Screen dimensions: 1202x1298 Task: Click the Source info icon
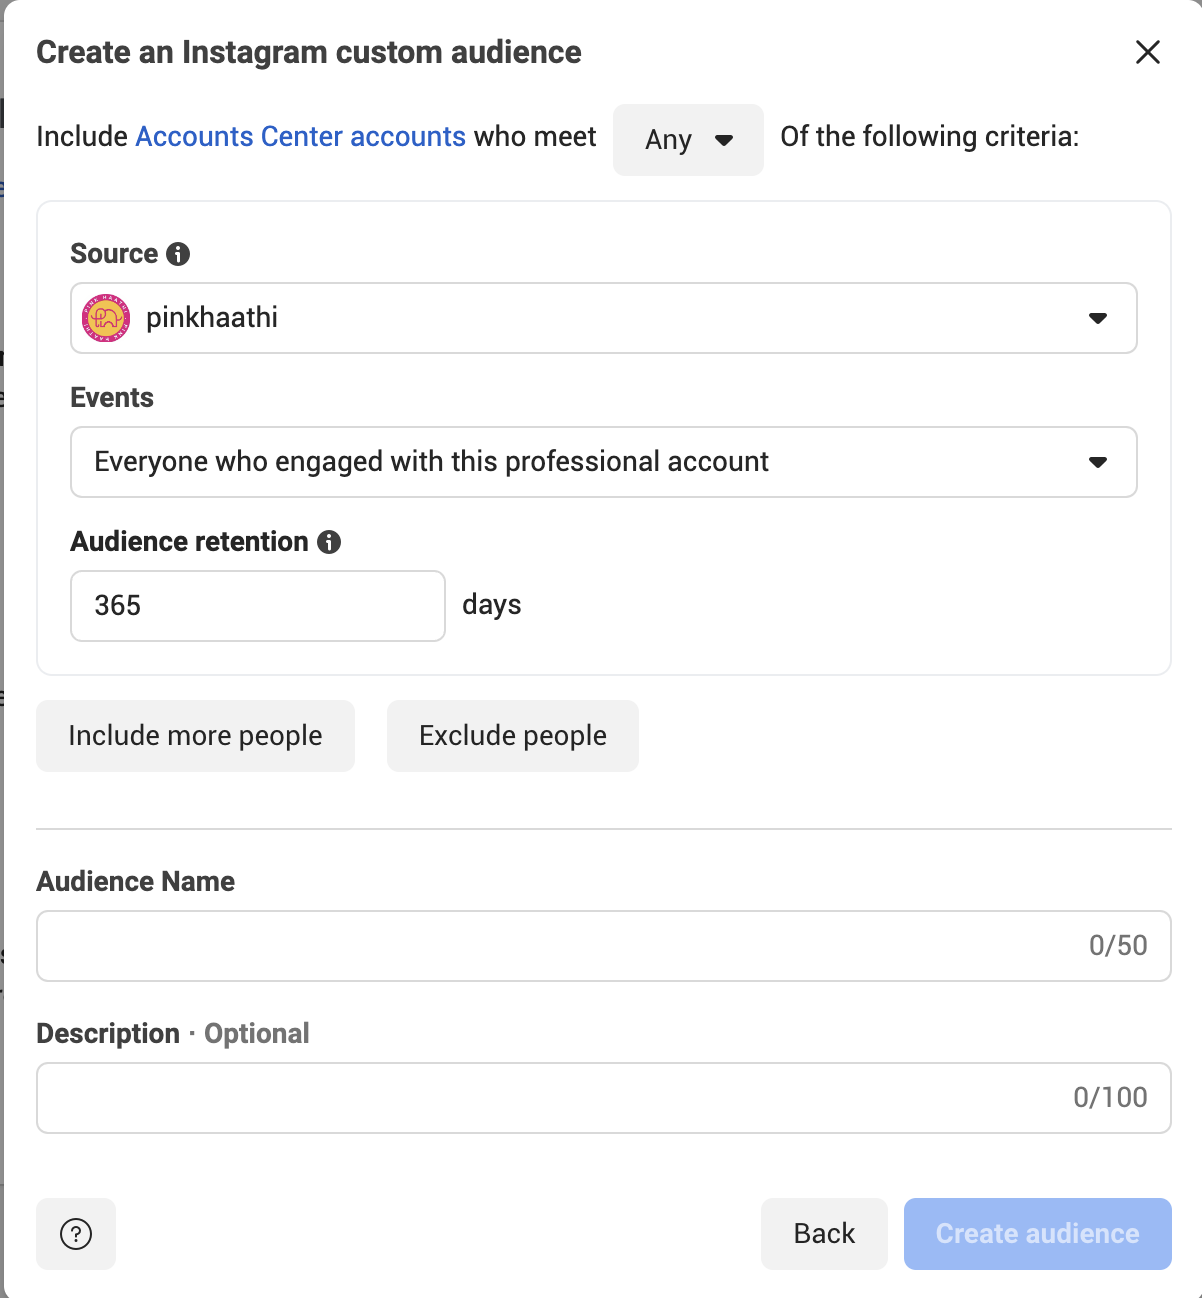pyautogui.click(x=178, y=254)
